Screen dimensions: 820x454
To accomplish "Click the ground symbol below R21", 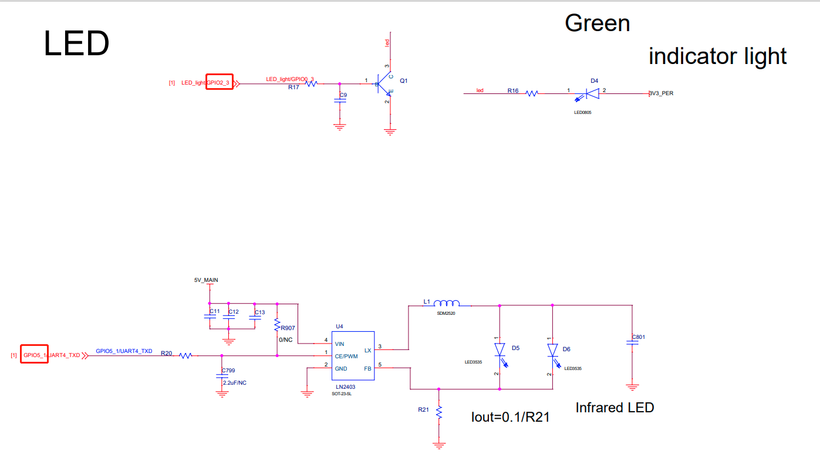I will [439, 446].
